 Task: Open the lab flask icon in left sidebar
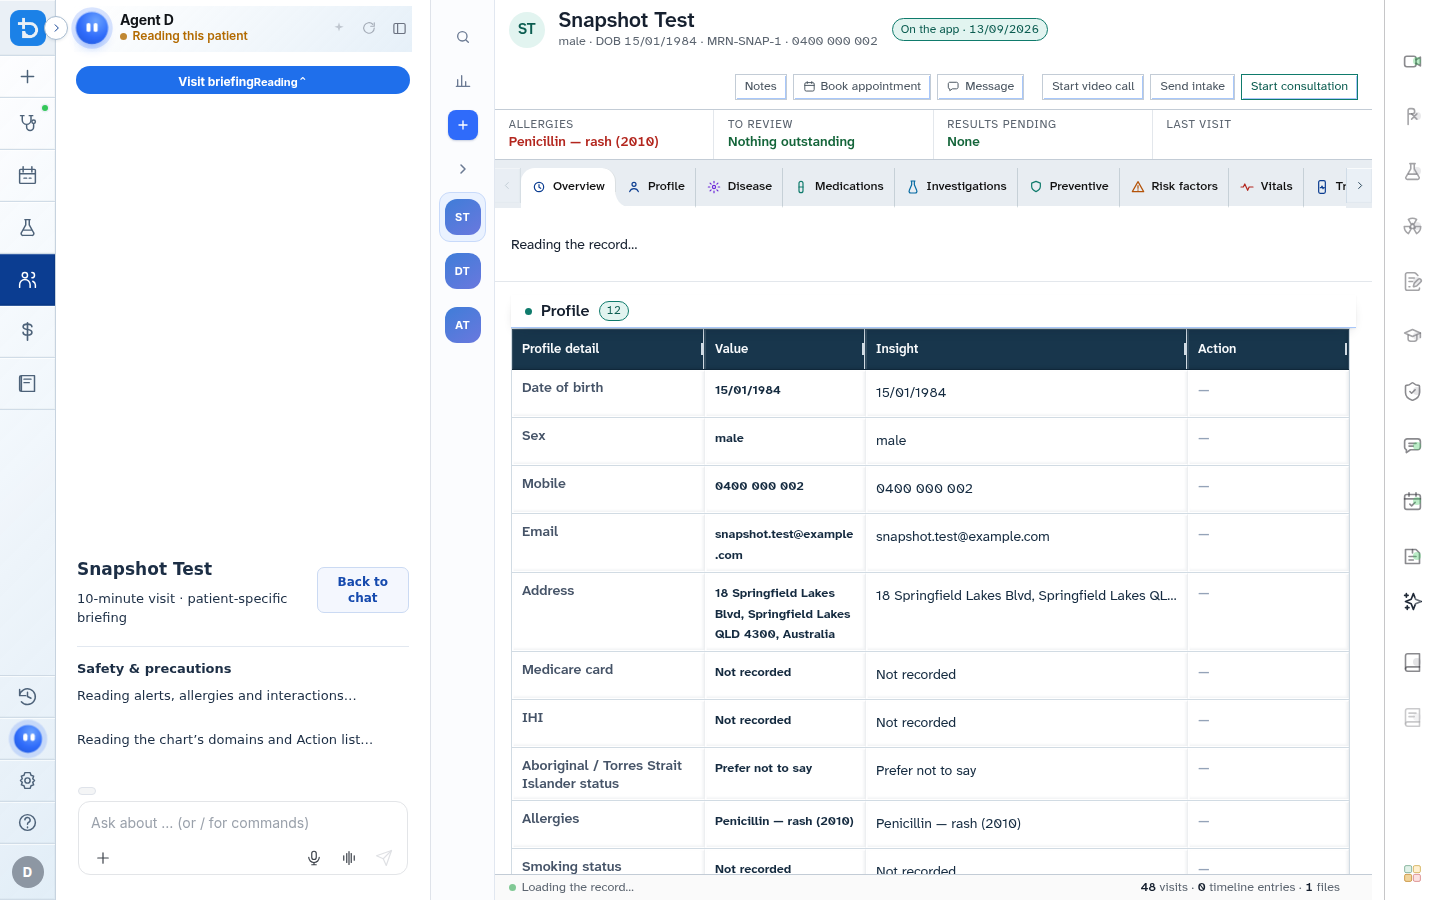[x=28, y=228]
